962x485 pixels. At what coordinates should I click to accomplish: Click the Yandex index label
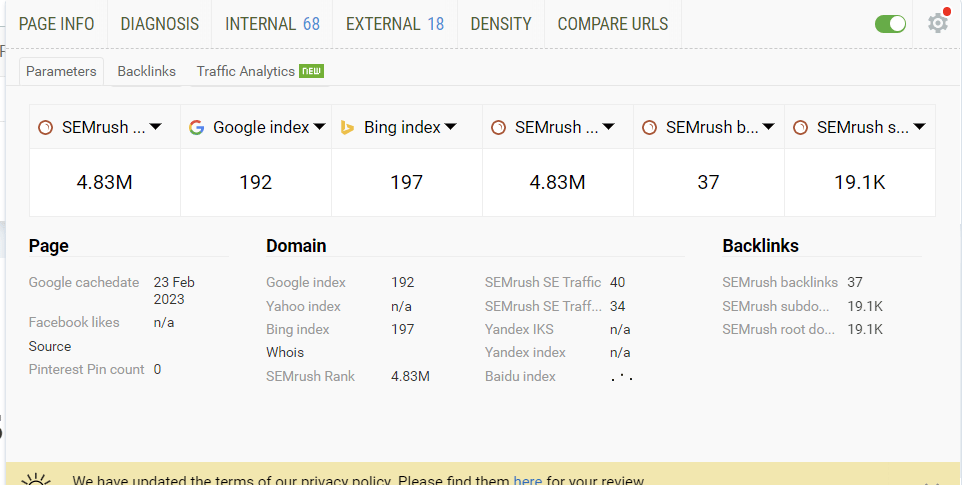(525, 353)
